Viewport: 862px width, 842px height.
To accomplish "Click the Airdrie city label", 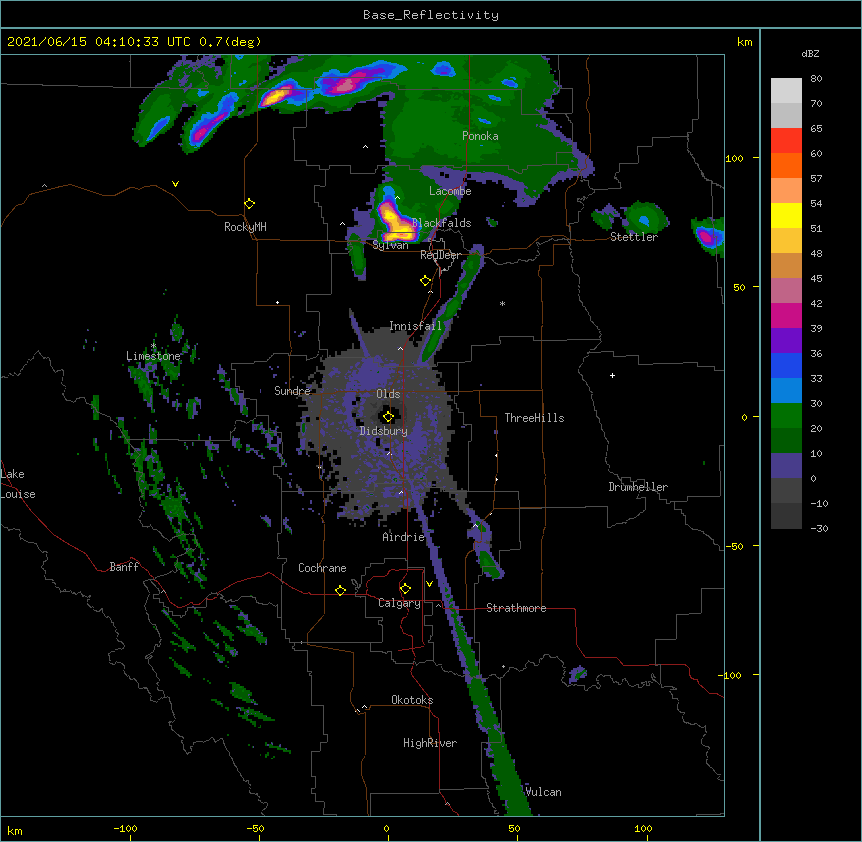I will coord(403,537).
